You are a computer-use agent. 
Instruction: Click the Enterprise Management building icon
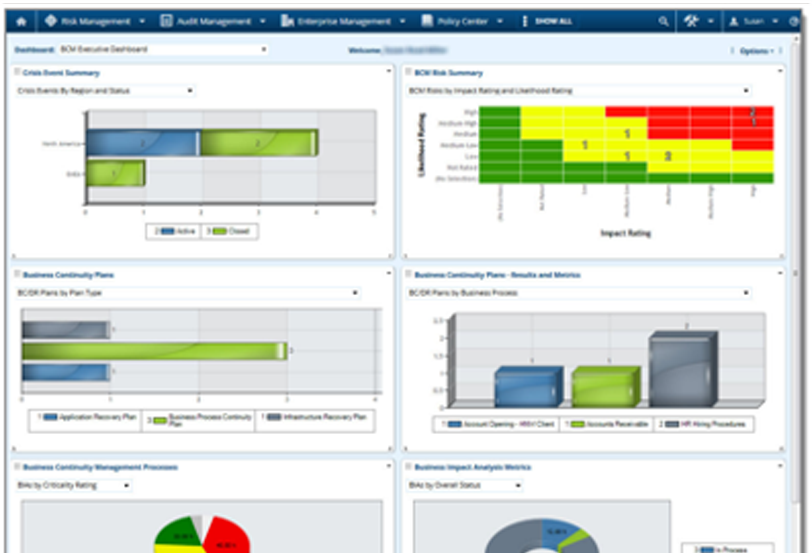coord(287,21)
